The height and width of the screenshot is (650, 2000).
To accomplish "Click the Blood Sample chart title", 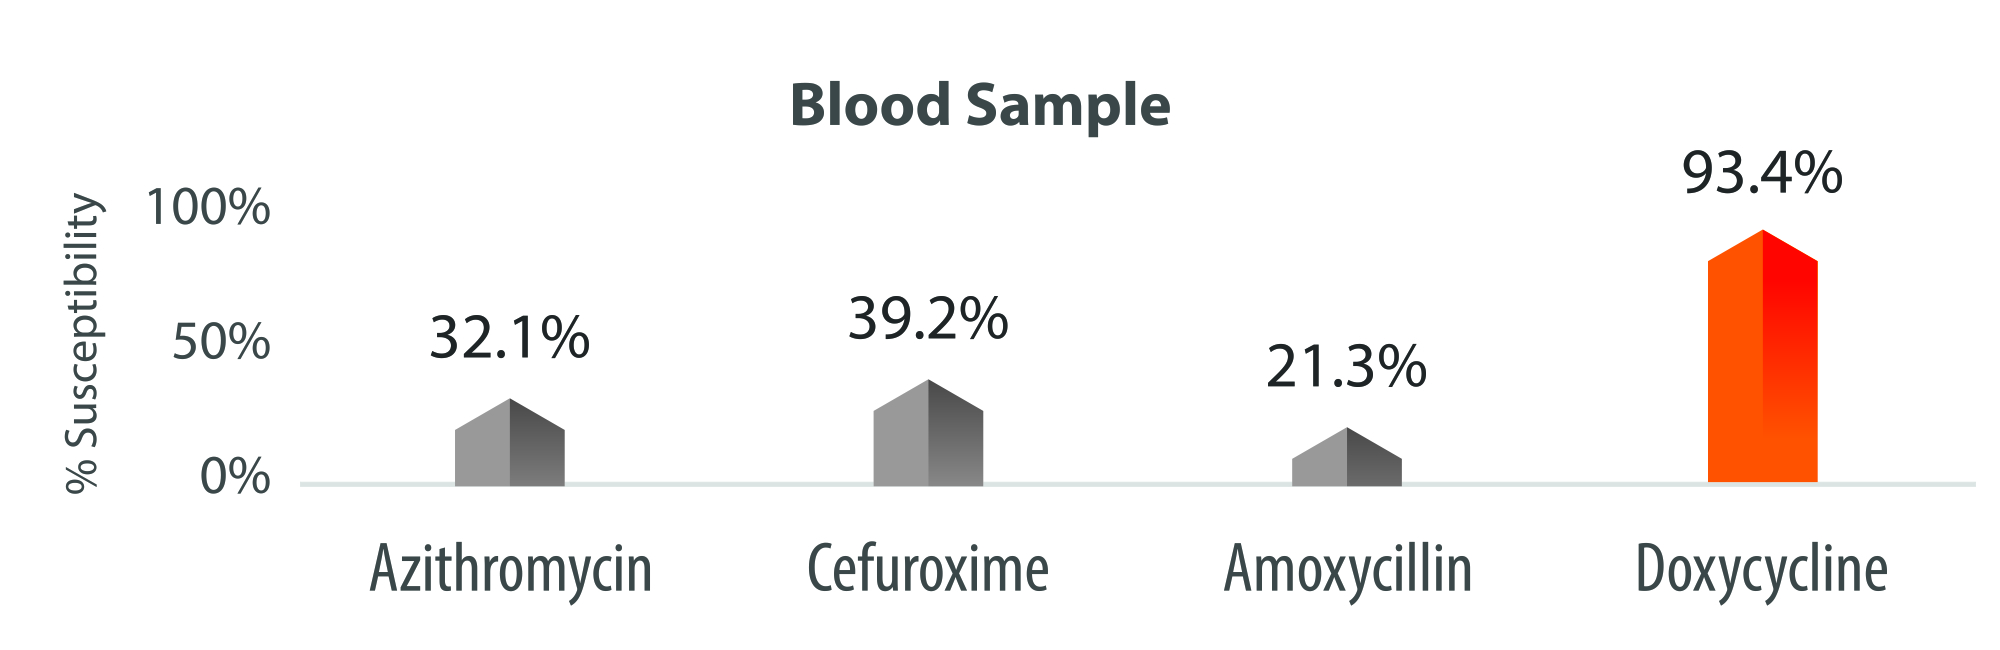I will coord(979,105).
